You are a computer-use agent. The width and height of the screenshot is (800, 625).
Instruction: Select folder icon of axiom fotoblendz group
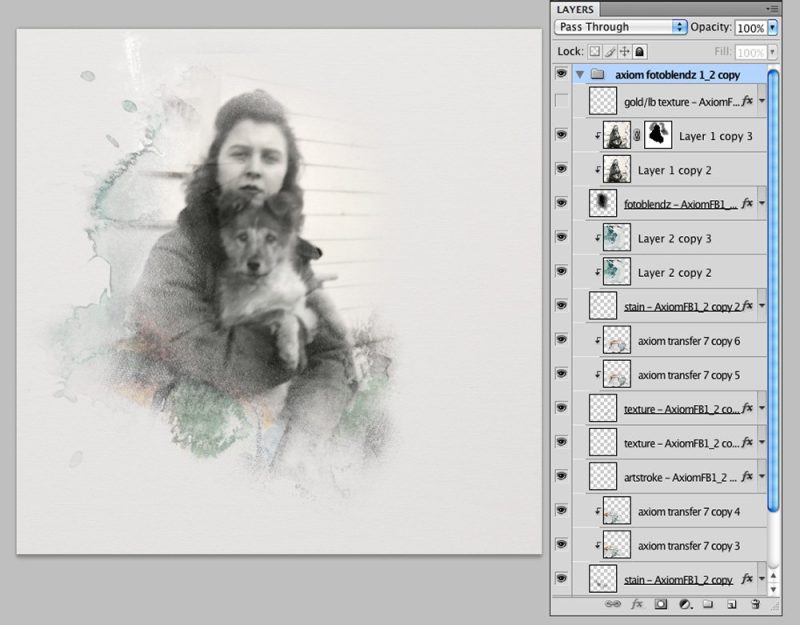[597, 74]
